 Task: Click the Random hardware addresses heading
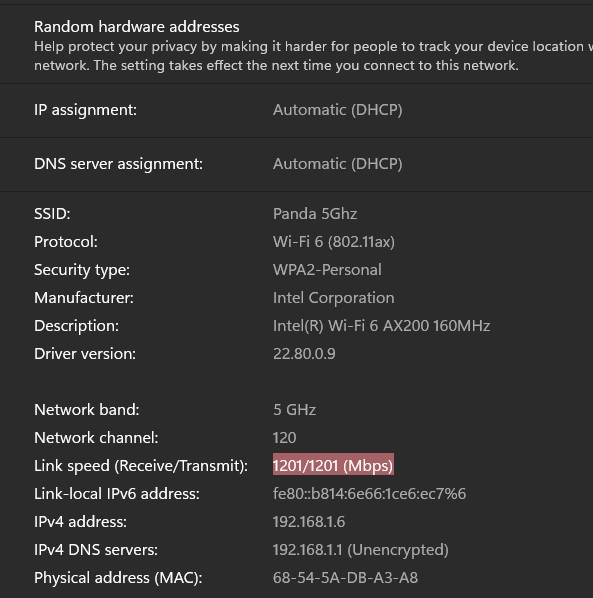[x=137, y=27]
